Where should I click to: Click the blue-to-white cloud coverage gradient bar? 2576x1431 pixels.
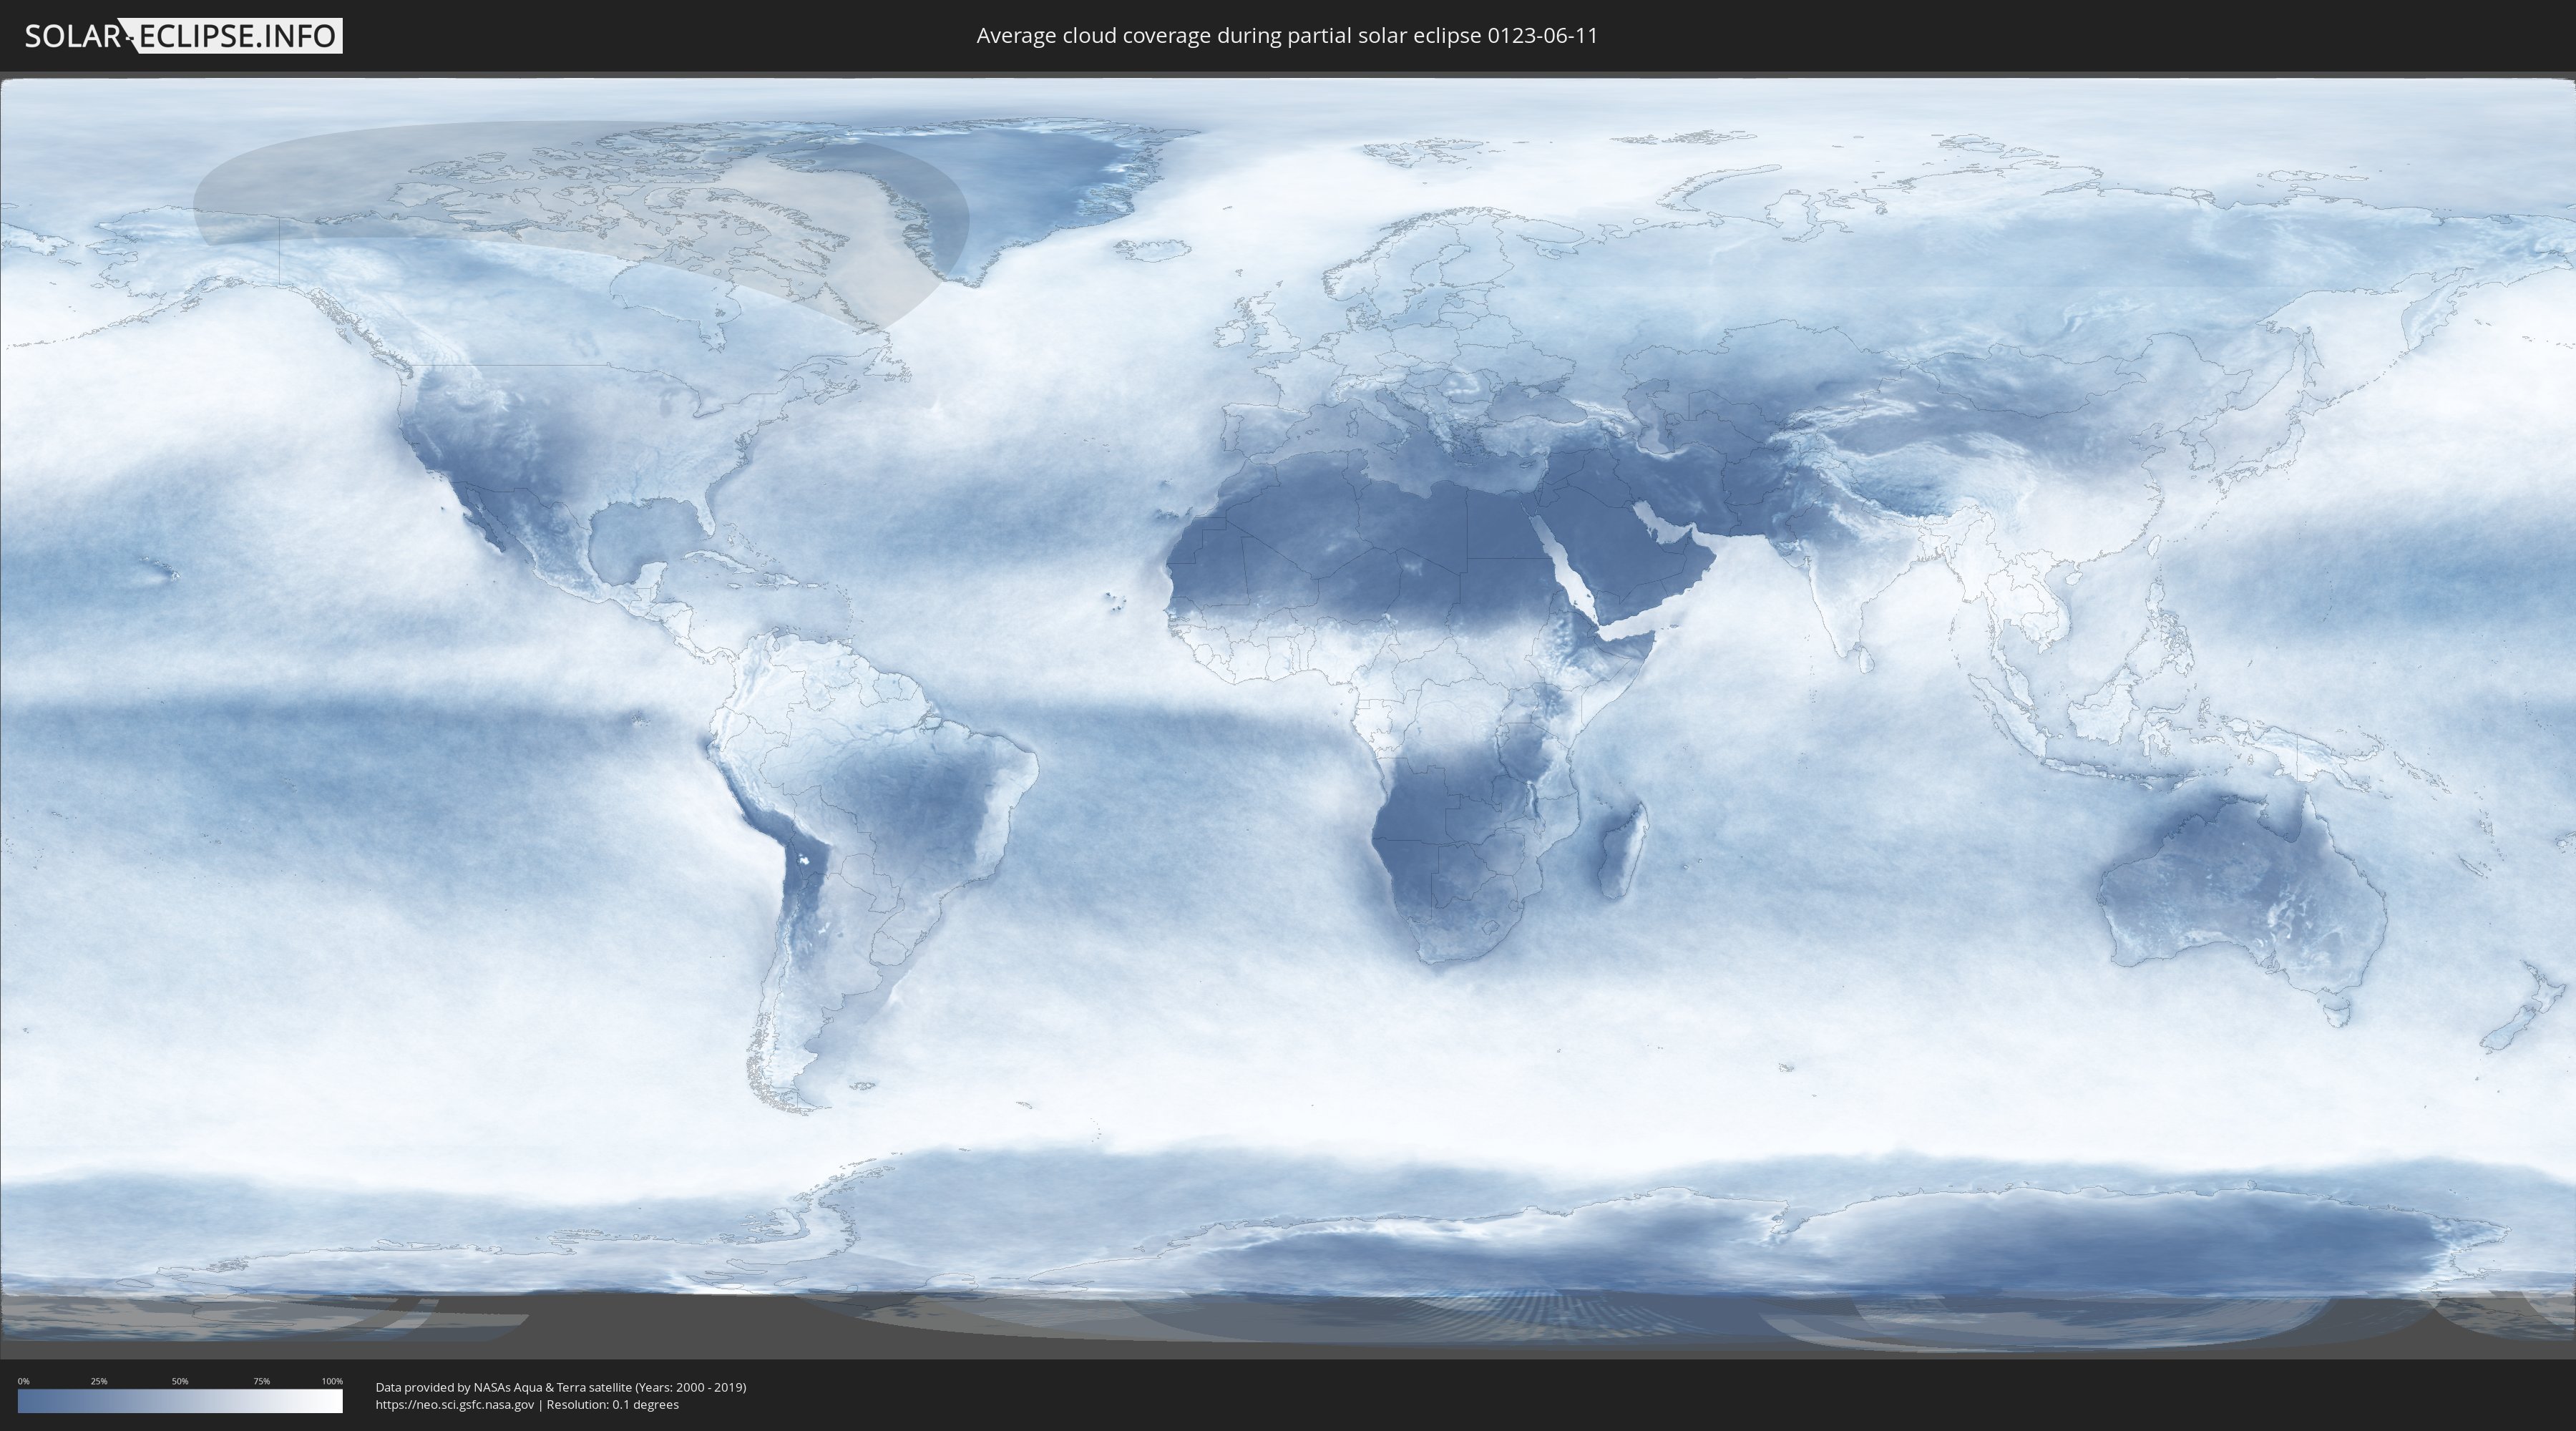pyautogui.click(x=180, y=1401)
